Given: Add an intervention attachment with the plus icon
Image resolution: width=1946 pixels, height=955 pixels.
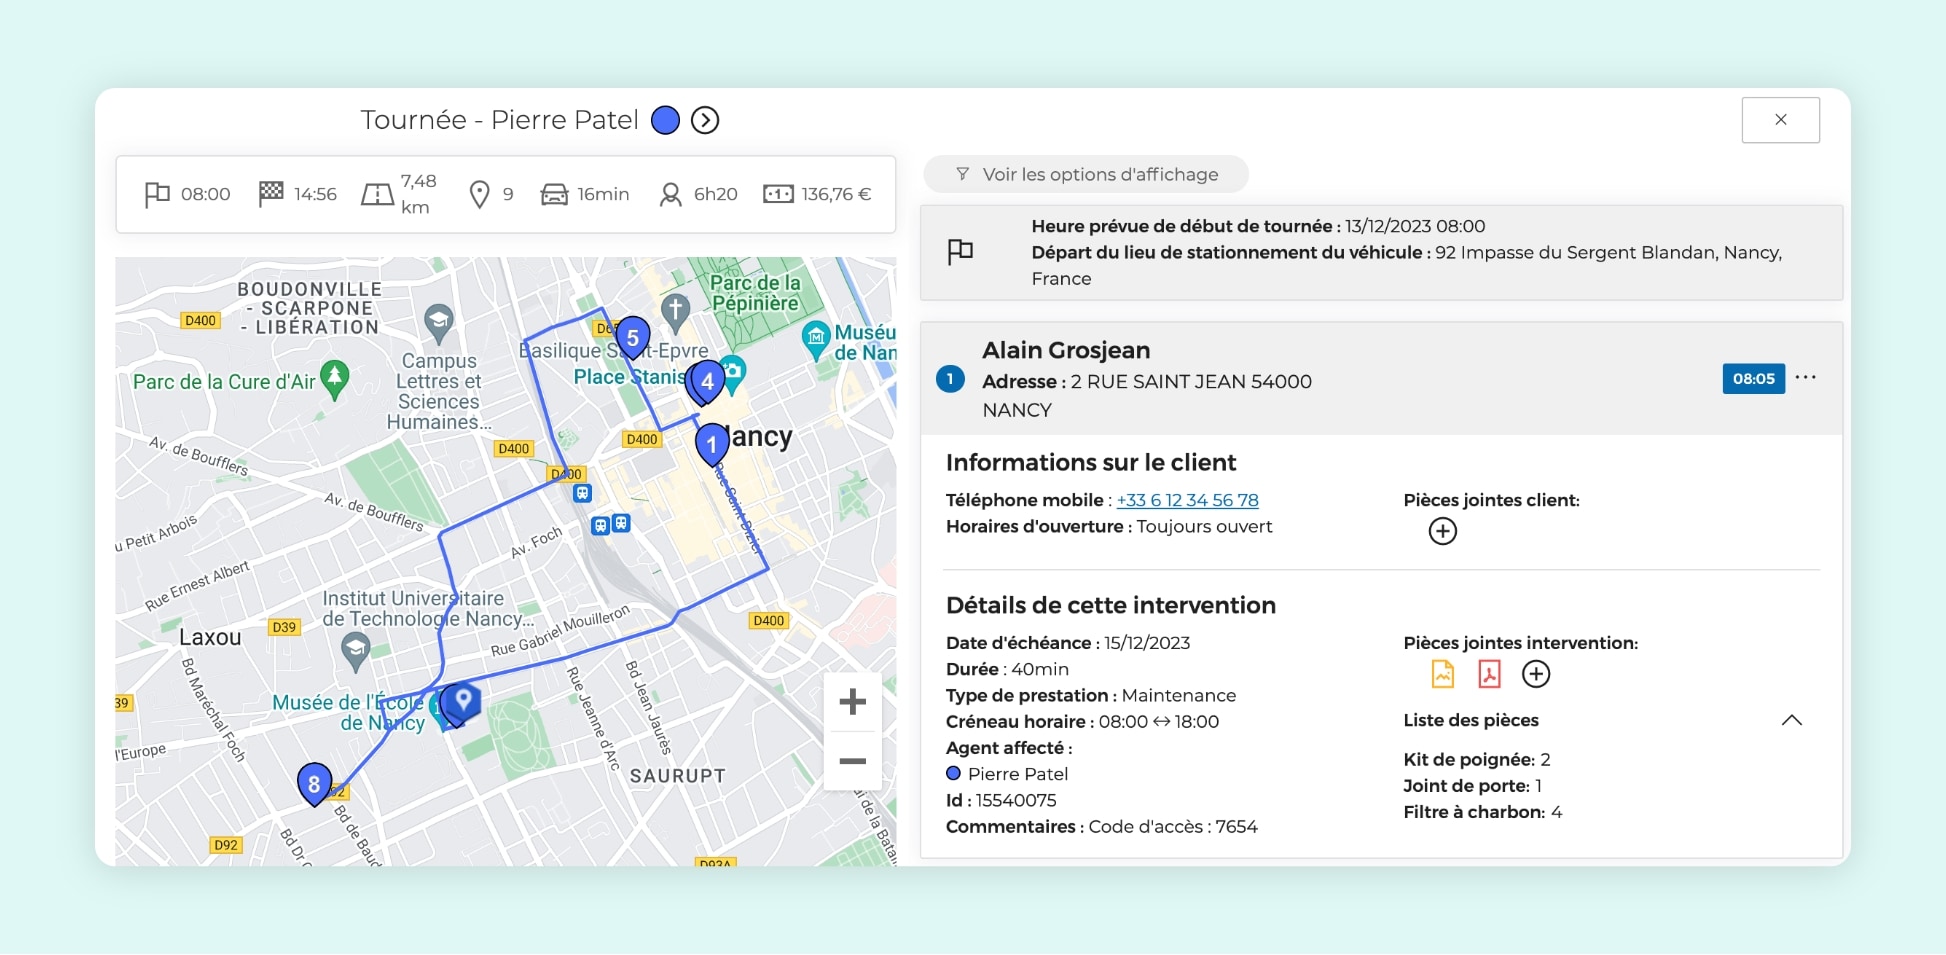Looking at the screenshot, I should click(1536, 674).
